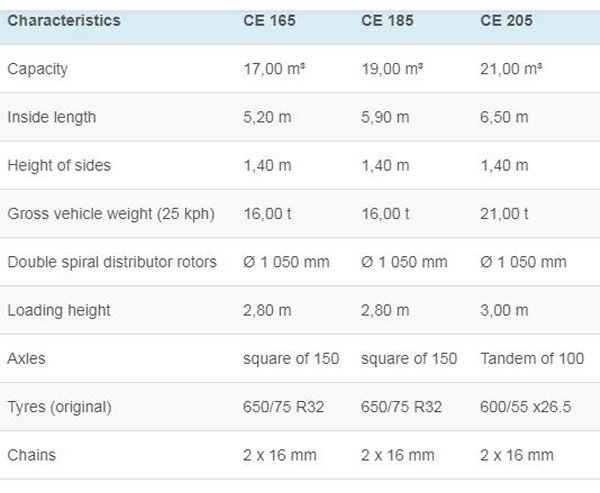Select the CE 185 column header
The width and height of the screenshot is (600, 493).
388,20
